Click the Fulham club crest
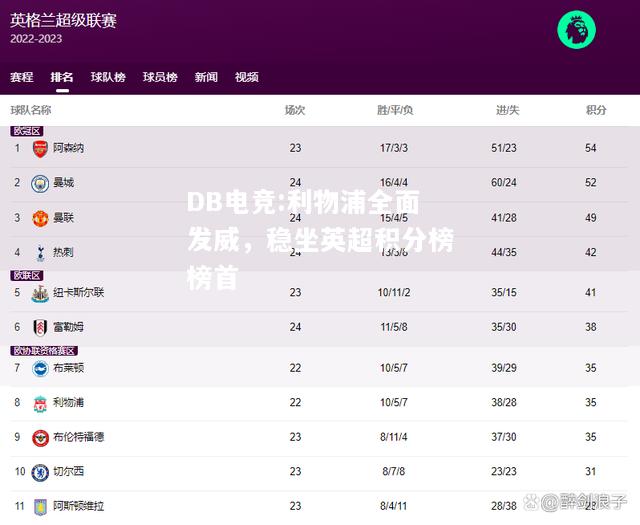 pyautogui.click(x=40, y=327)
